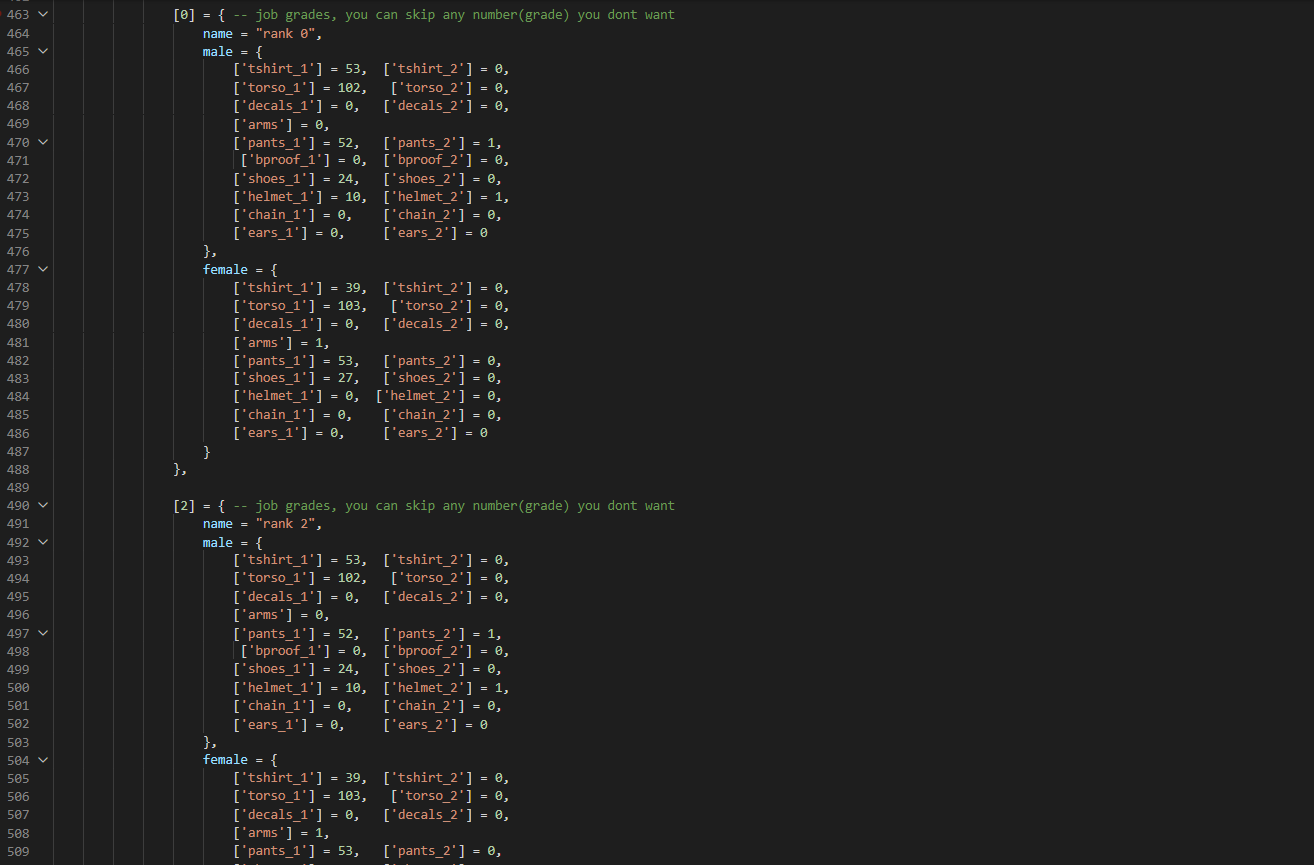This screenshot has width=1314, height=865.
Task: Fold the male table at line 465
Action: pyautogui.click(x=42, y=51)
